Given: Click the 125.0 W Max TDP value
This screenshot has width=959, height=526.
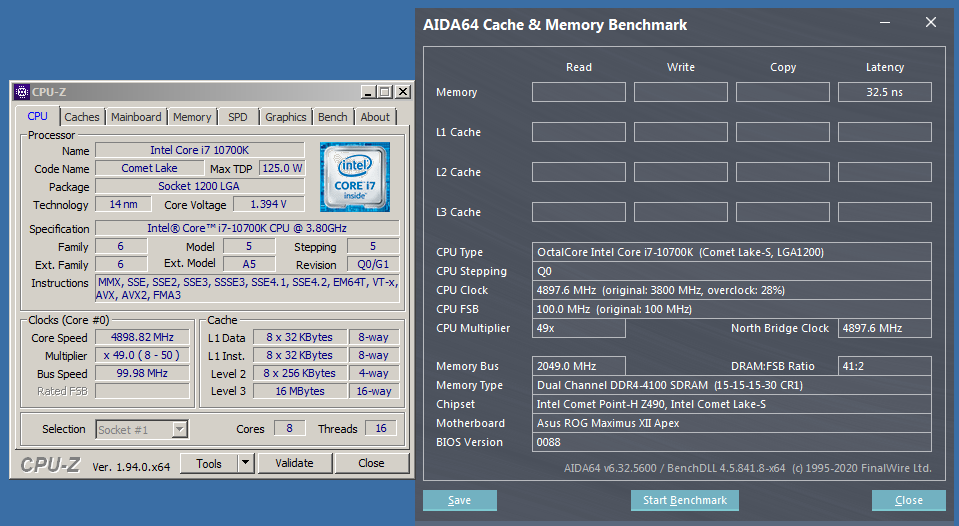Looking at the screenshot, I should (x=282, y=168).
